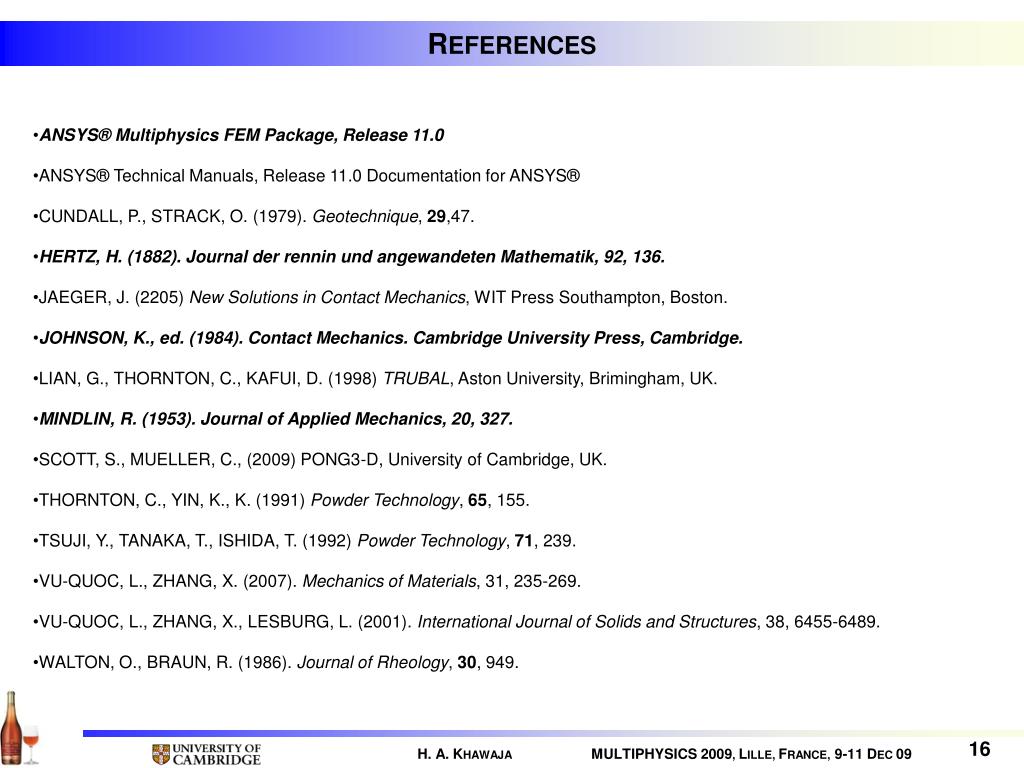Select the JAEGER New Solutions in Contact Mechanics line
This screenshot has width=1024, height=768.
click(380, 297)
